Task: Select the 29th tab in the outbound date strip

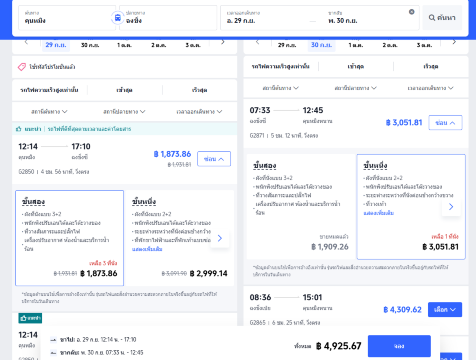Action: pyautogui.click(x=56, y=45)
